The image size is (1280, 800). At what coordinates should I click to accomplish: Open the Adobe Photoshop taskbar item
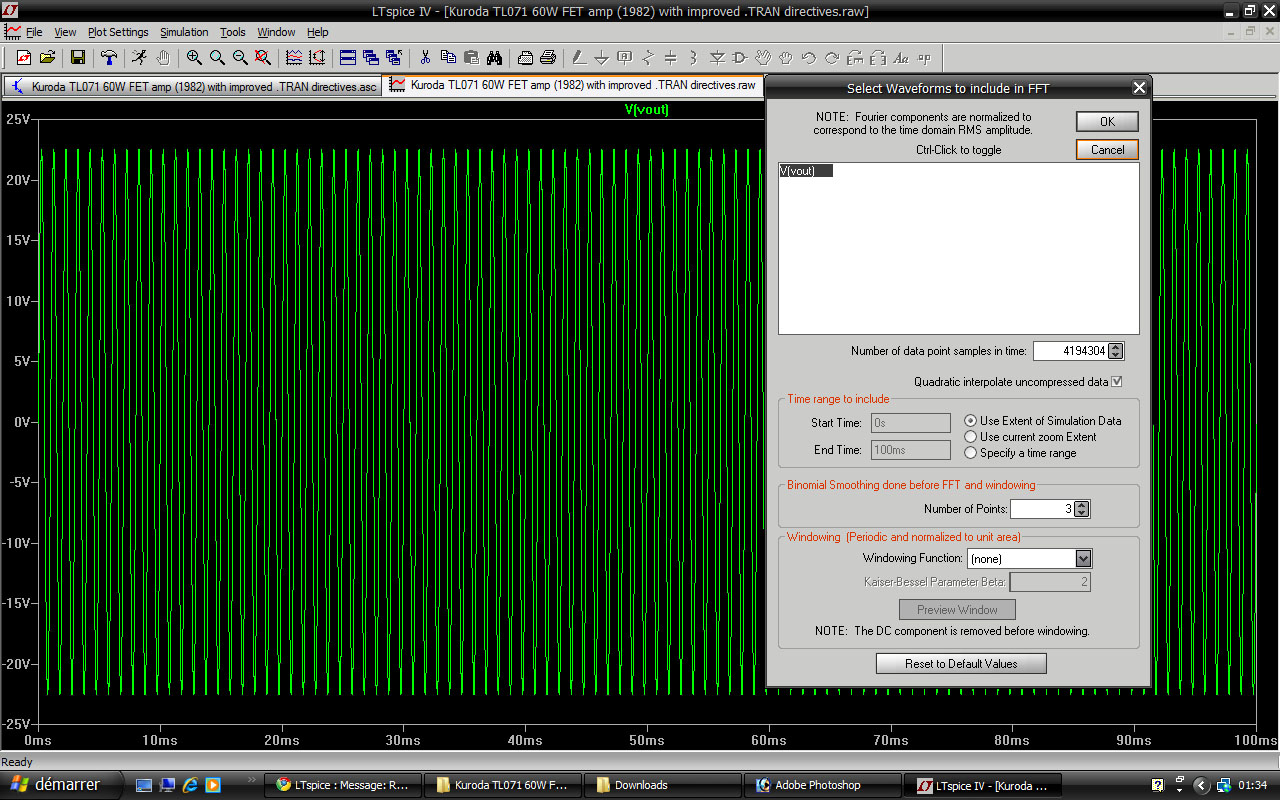click(x=822, y=785)
